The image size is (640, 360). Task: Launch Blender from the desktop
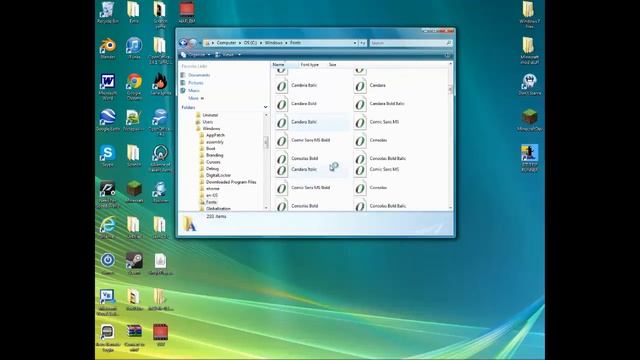pyautogui.click(x=108, y=48)
